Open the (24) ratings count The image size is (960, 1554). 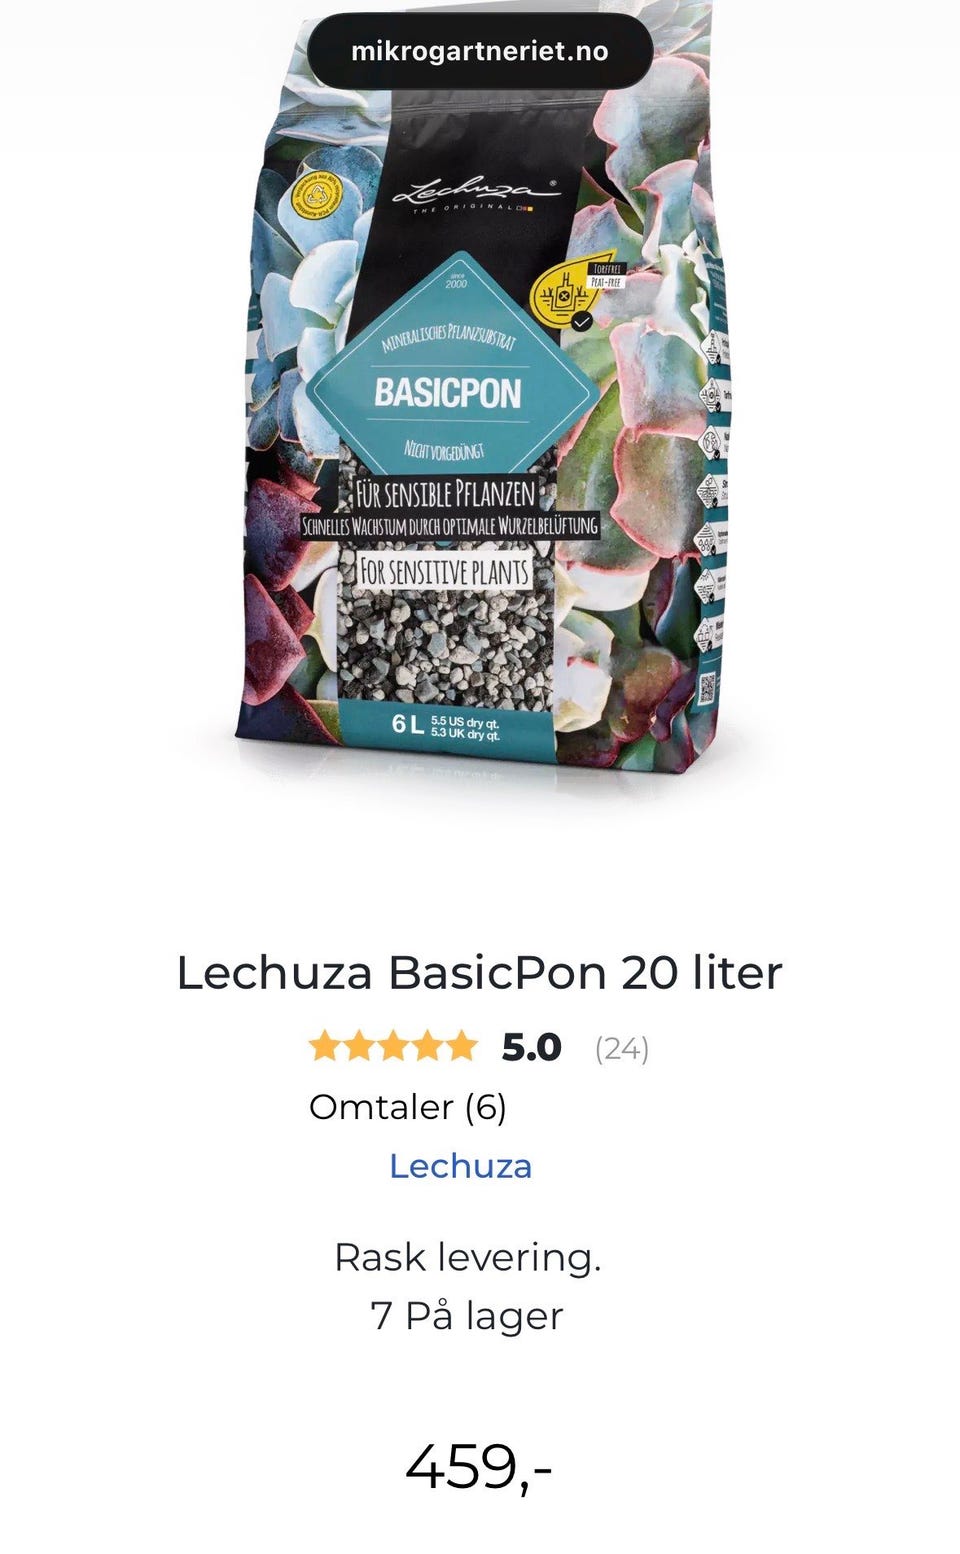coord(622,1049)
